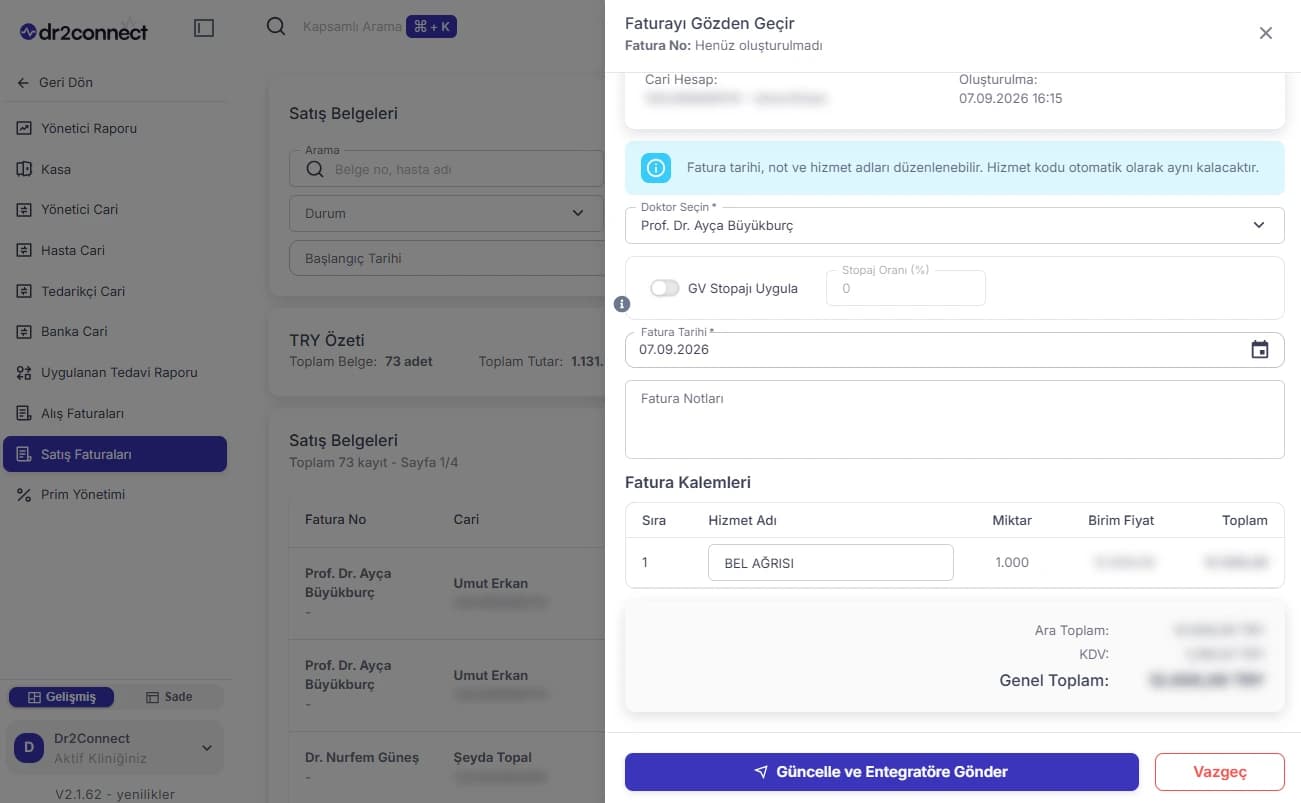The width and height of the screenshot is (1301, 803).
Task: Expand the Durum filter dropdown
Action: [x=446, y=213]
